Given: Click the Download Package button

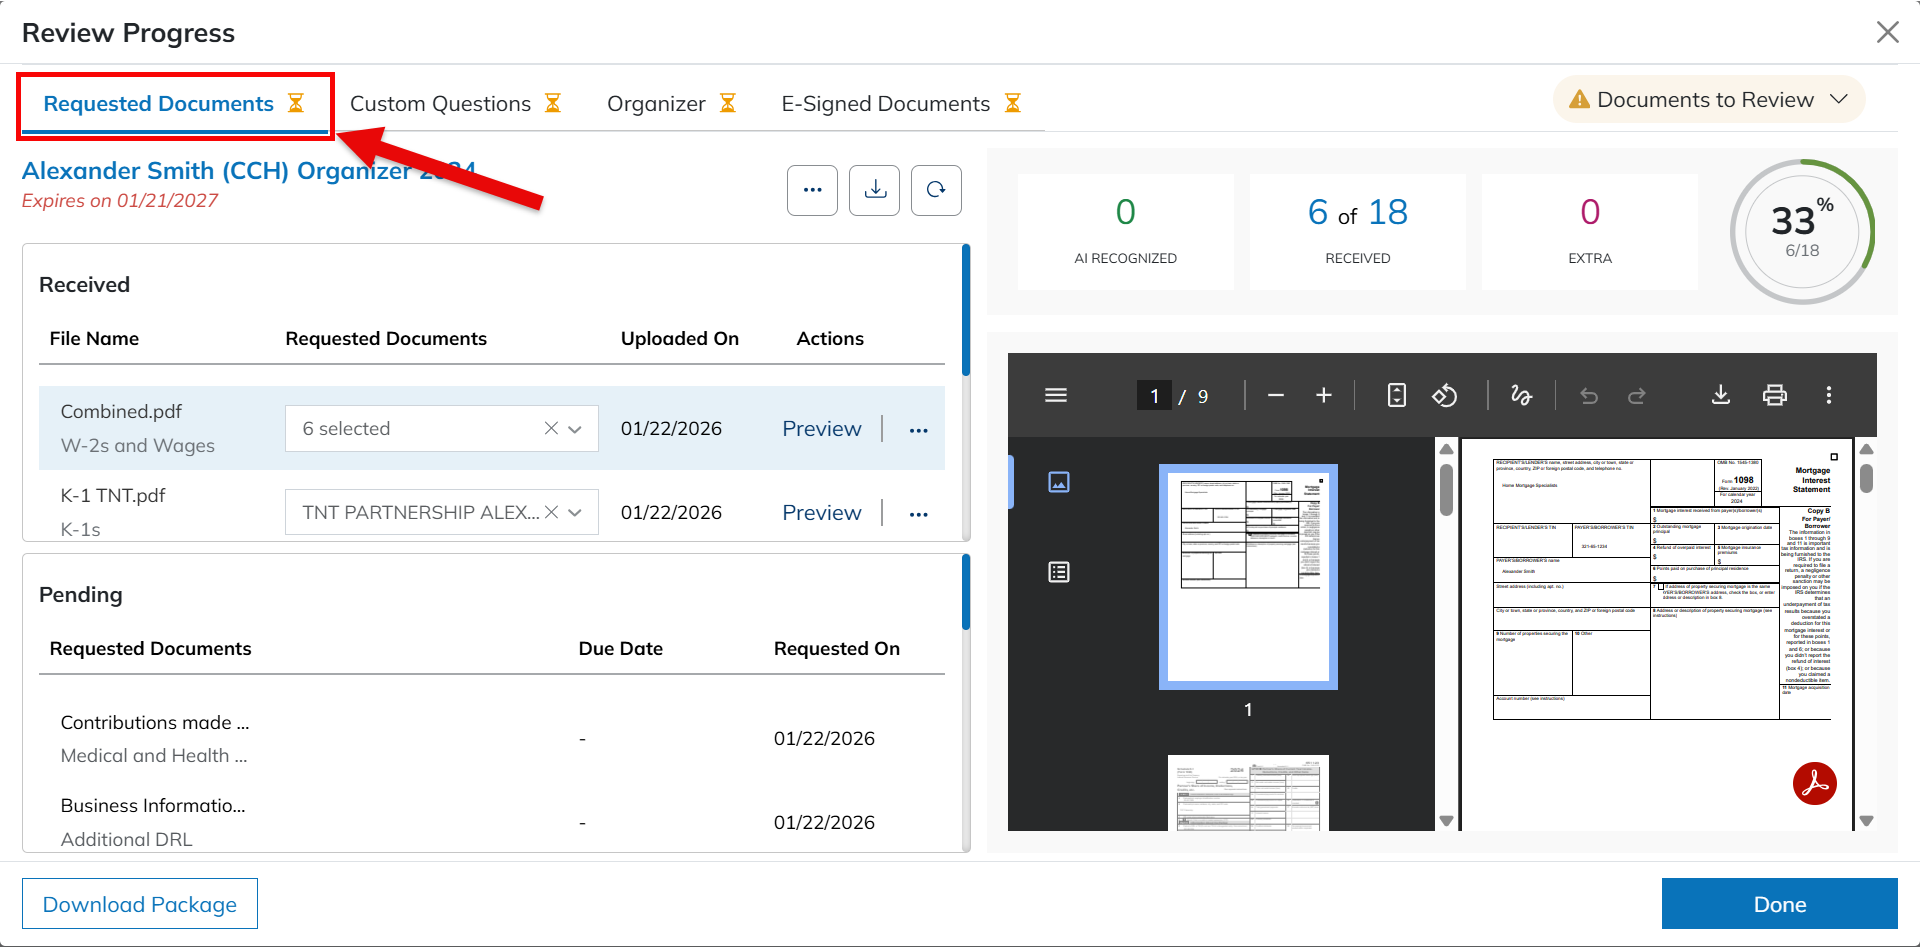Looking at the screenshot, I should coord(140,904).
